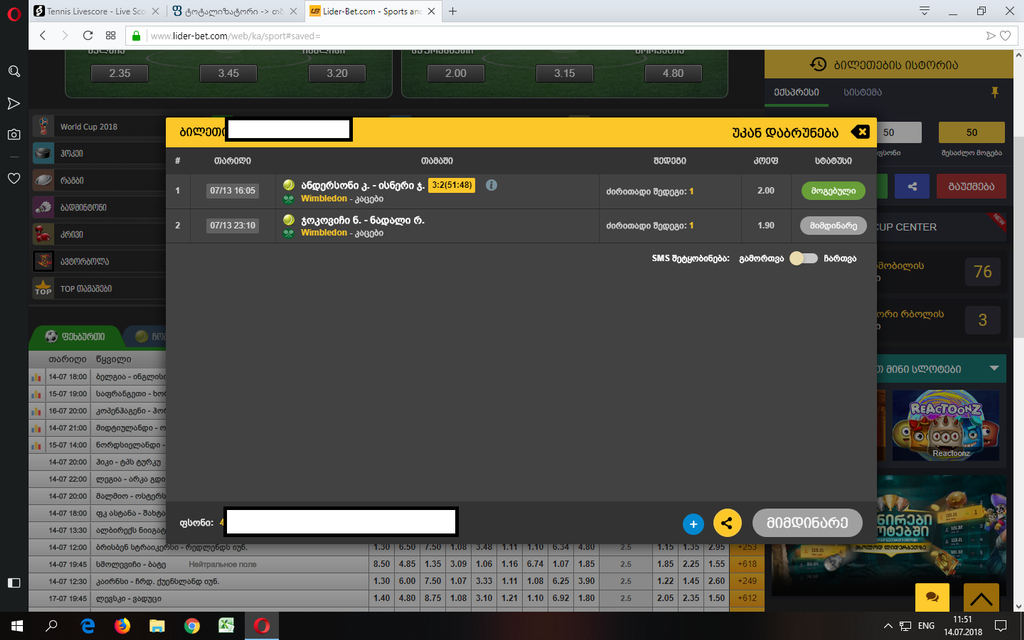Click back return label in ticket header
The image size is (1024, 640).
[786, 133]
